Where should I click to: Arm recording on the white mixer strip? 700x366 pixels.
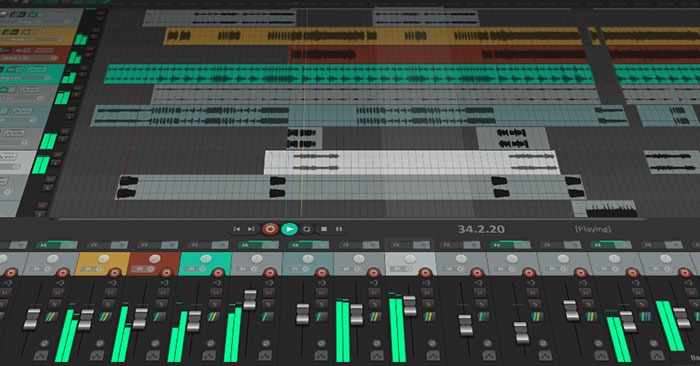click(425, 273)
